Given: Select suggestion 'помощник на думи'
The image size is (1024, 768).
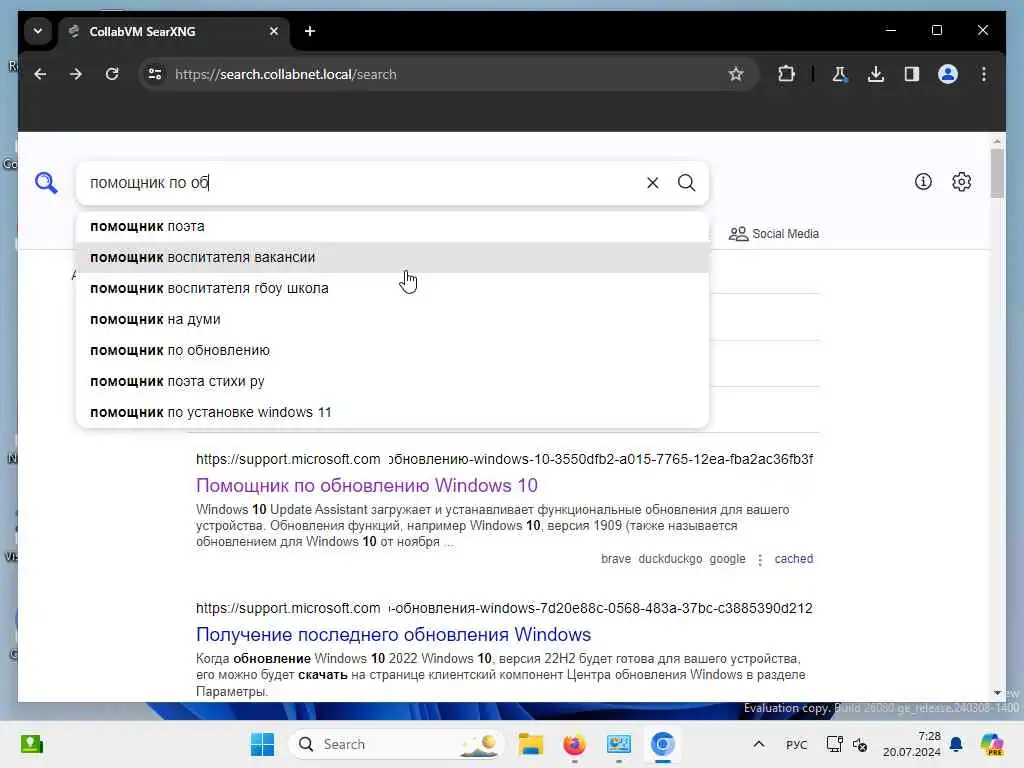Looking at the screenshot, I should tap(392, 319).
